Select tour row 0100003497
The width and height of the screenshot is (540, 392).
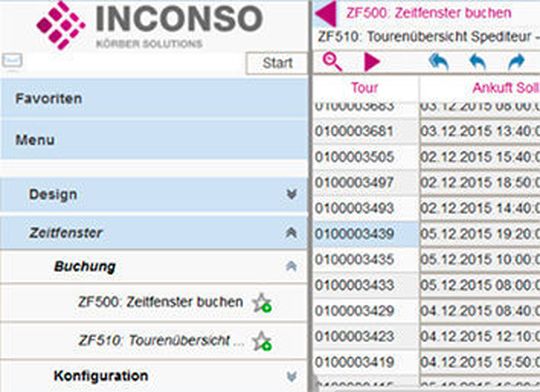click(365, 182)
